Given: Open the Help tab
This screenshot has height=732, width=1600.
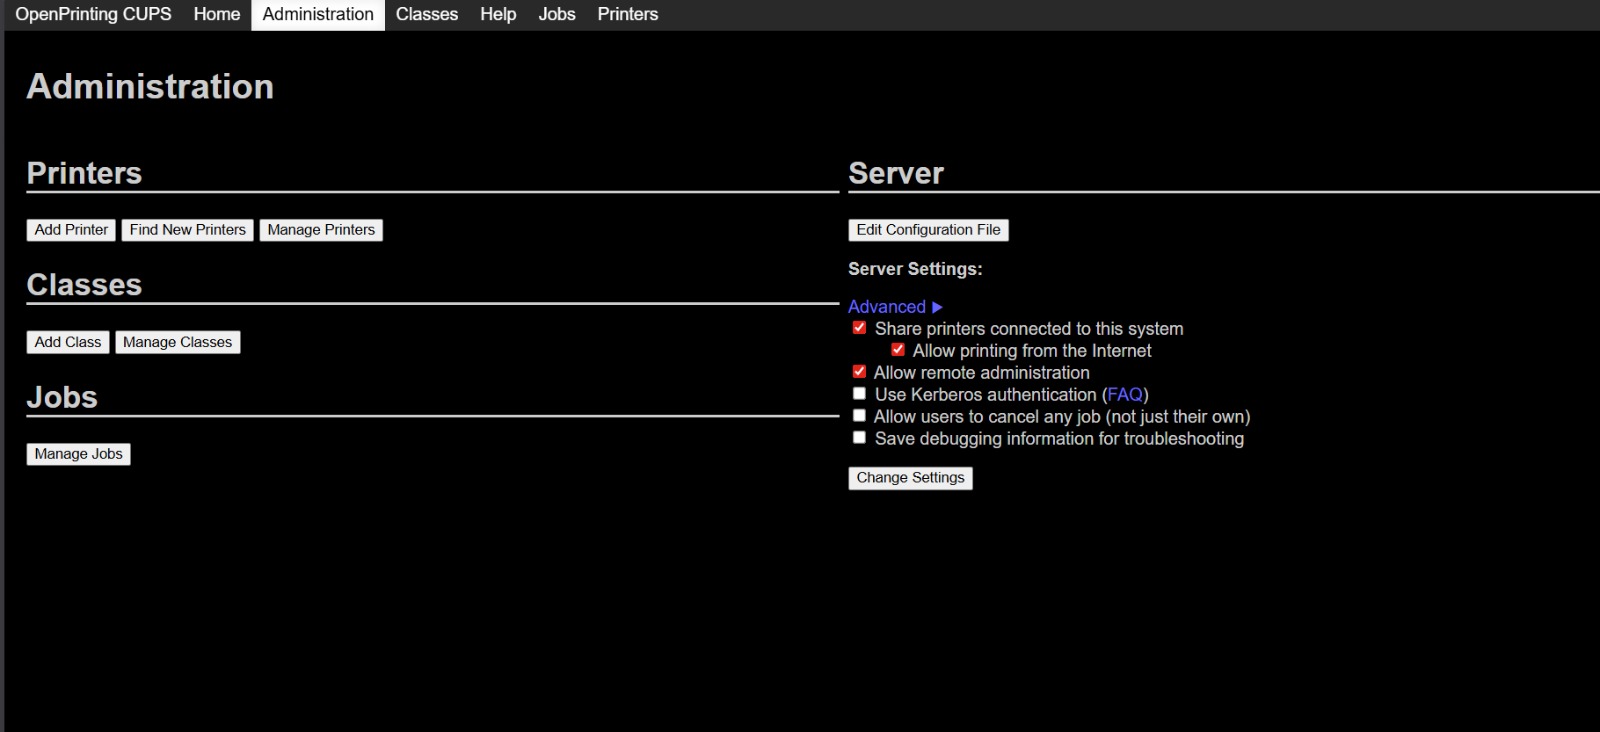Looking at the screenshot, I should click(498, 14).
